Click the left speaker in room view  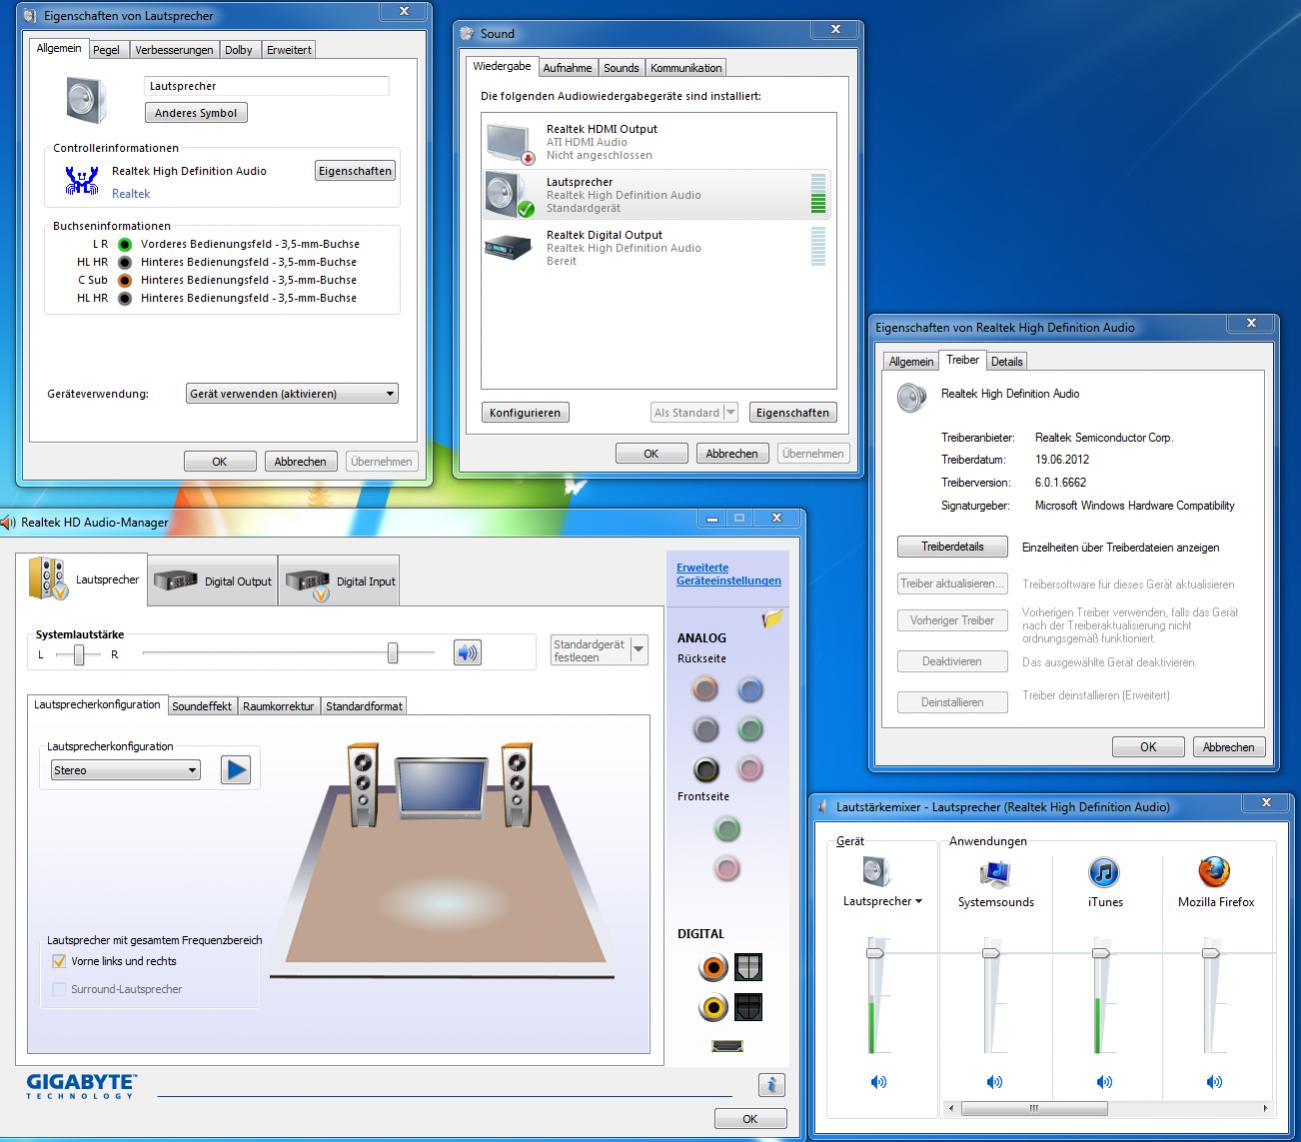pyautogui.click(x=363, y=784)
